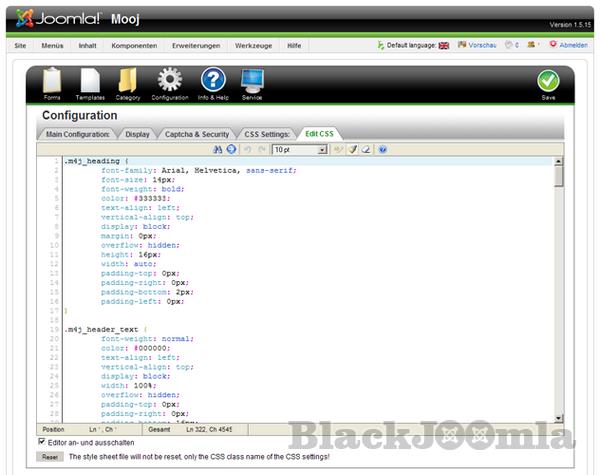Click the Configuration gear icon
This screenshot has height=475, width=600.
click(170, 82)
